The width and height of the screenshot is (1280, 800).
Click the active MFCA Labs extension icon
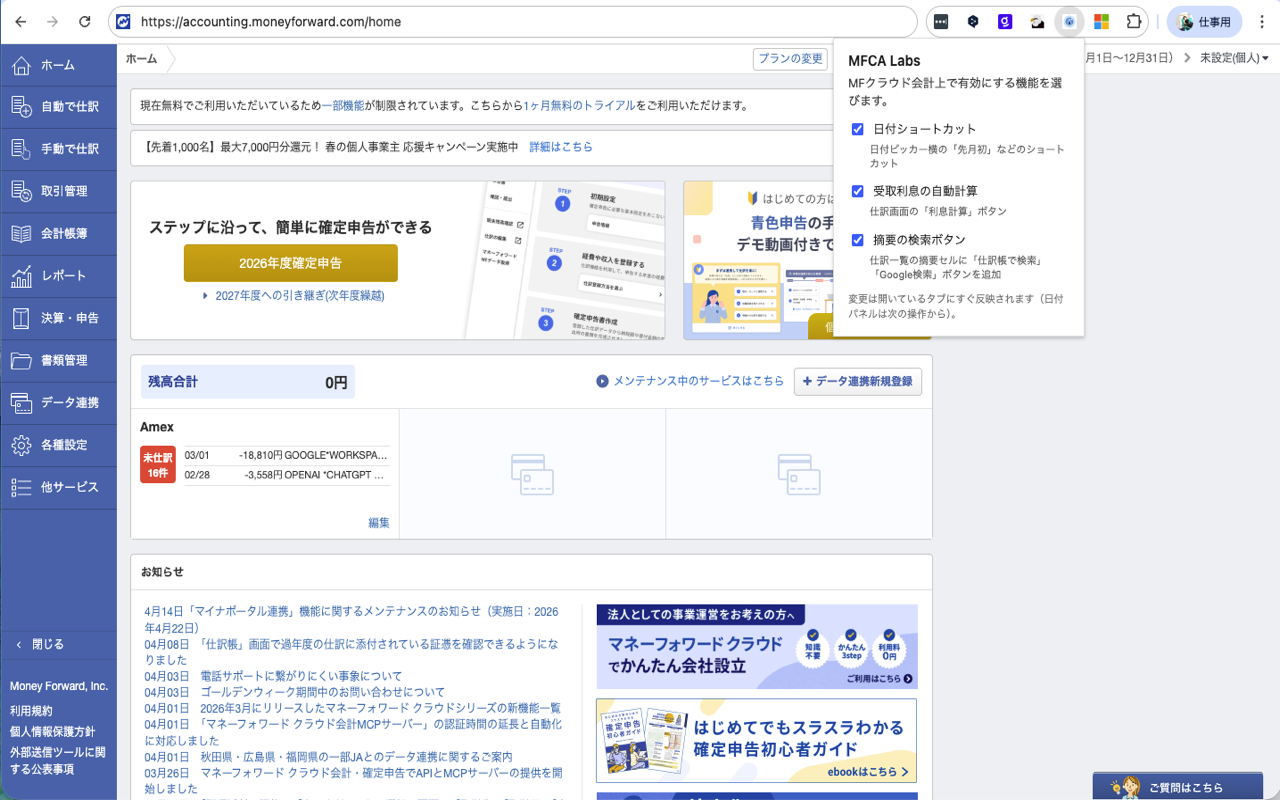(1069, 21)
